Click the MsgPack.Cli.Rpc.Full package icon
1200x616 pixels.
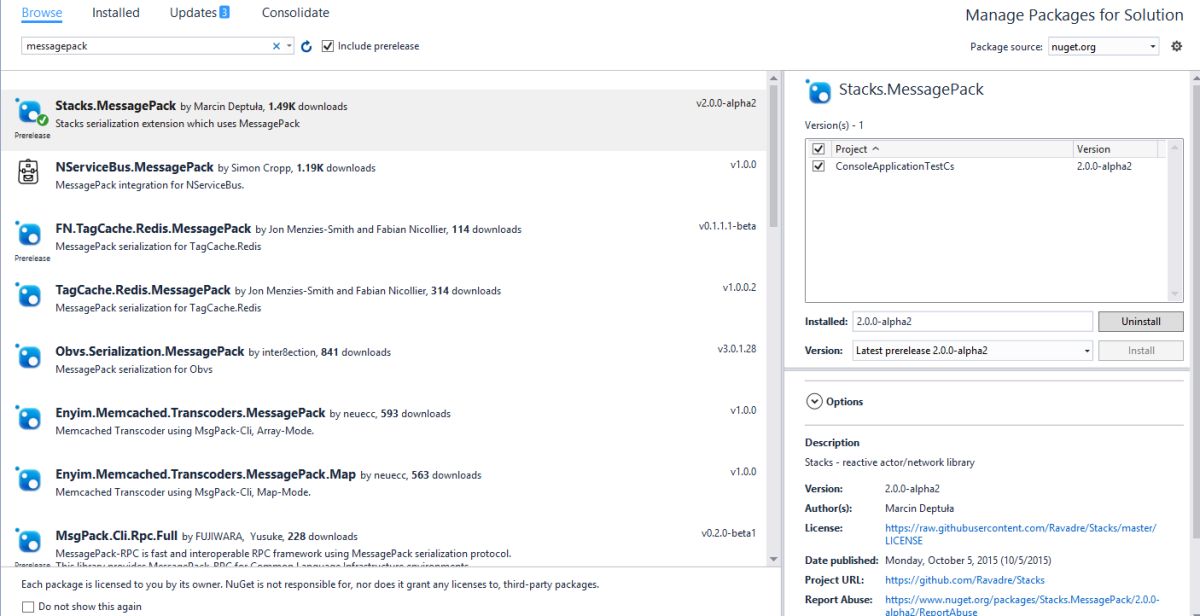[28, 541]
